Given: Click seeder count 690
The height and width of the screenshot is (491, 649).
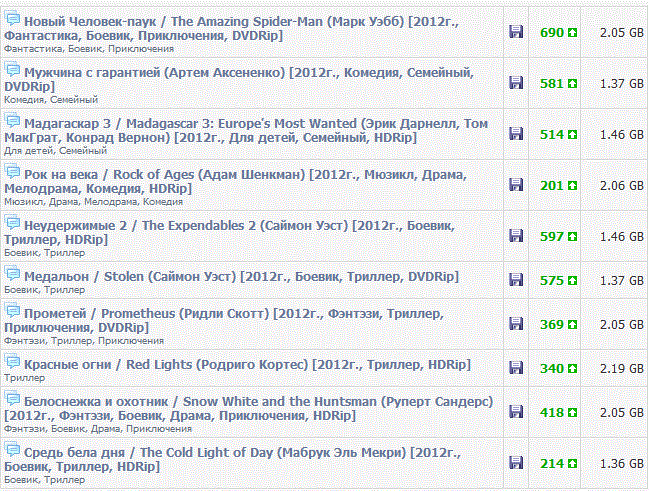Looking at the screenshot, I should click(x=552, y=33).
